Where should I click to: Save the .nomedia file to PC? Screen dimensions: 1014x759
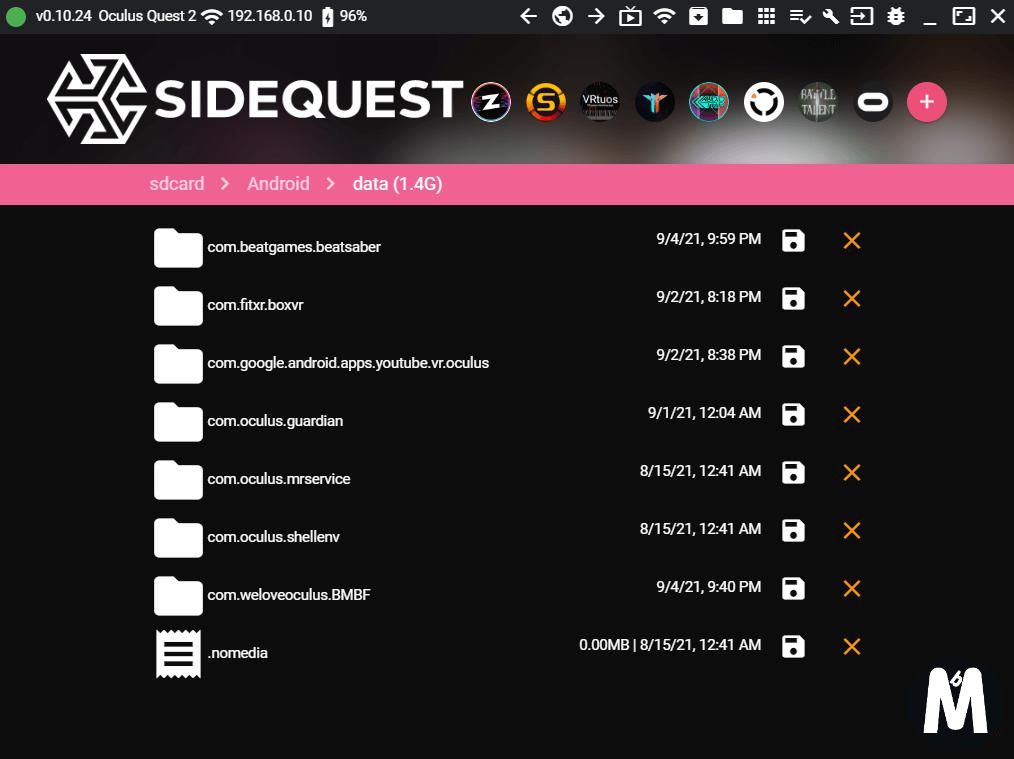click(793, 646)
